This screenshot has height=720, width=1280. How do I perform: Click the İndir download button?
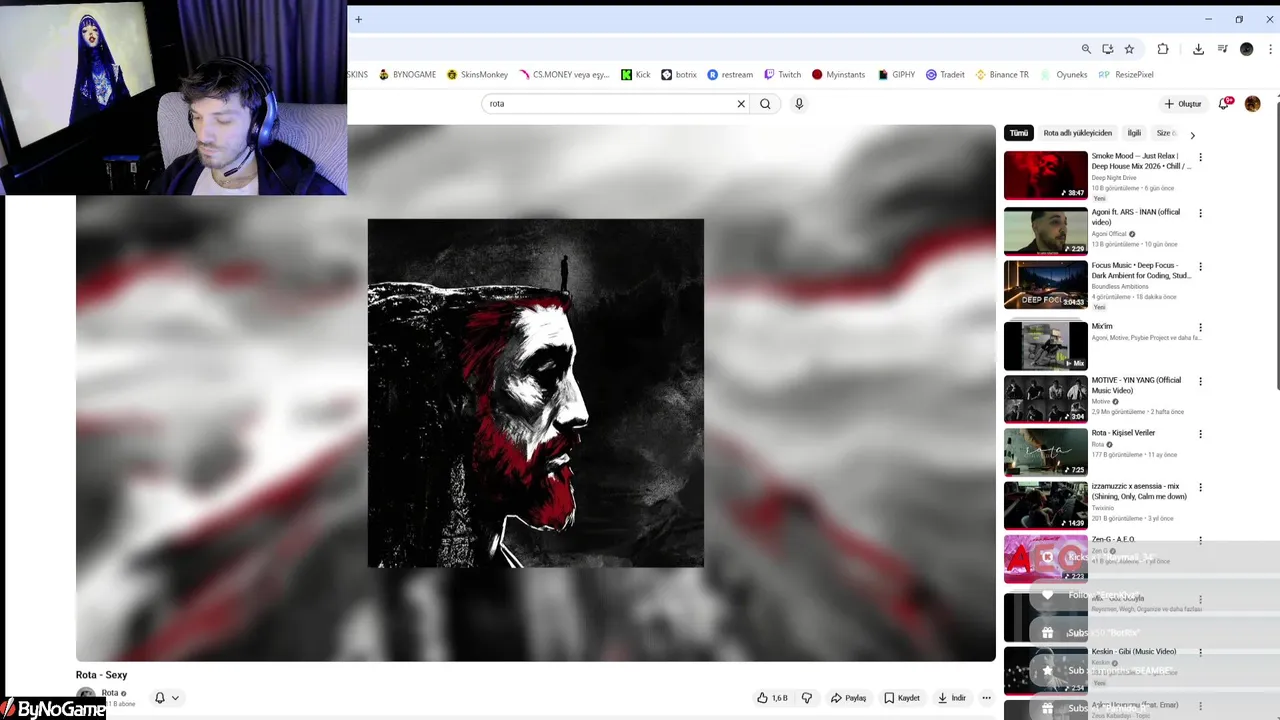coord(952,698)
